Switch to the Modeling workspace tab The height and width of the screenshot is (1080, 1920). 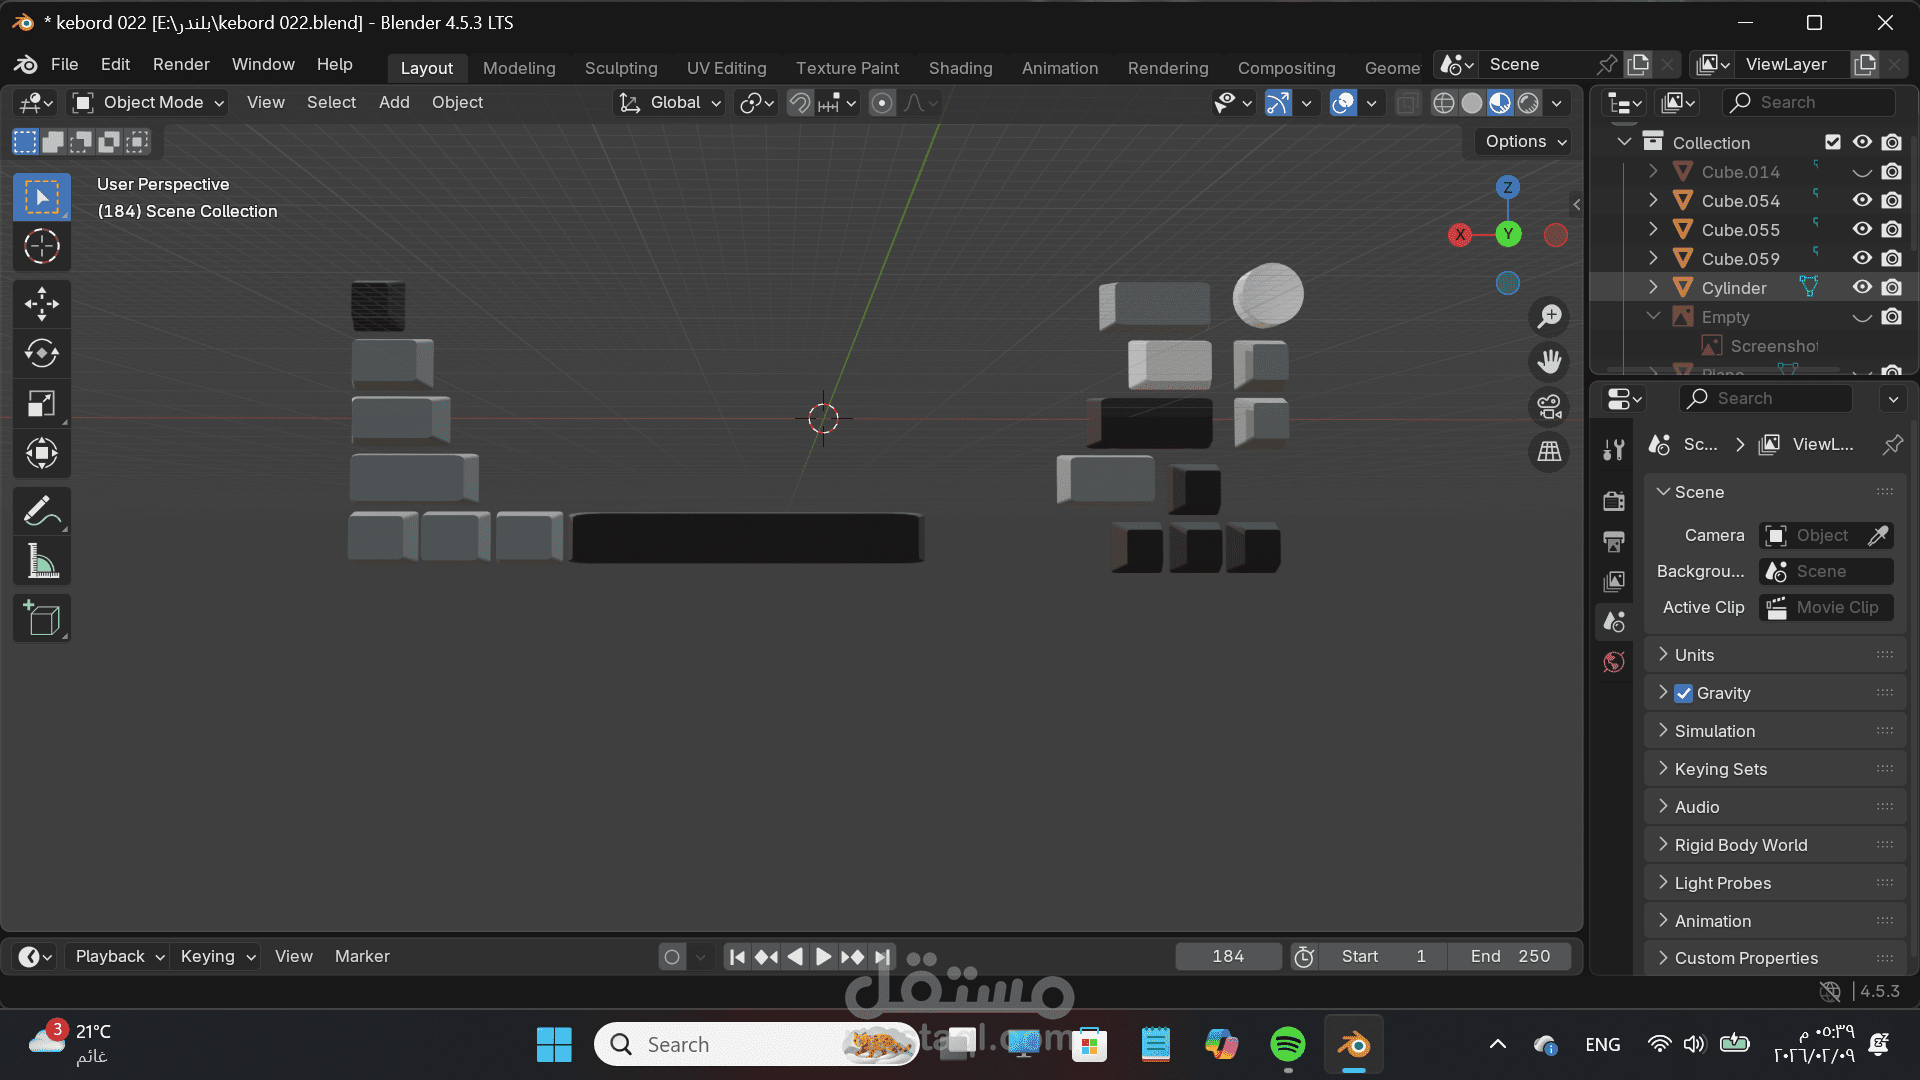click(519, 68)
